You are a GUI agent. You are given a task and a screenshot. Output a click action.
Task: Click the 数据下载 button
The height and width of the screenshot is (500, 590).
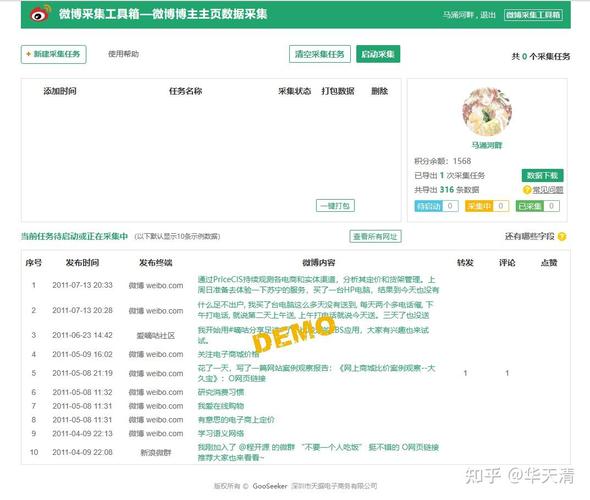tap(542, 175)
